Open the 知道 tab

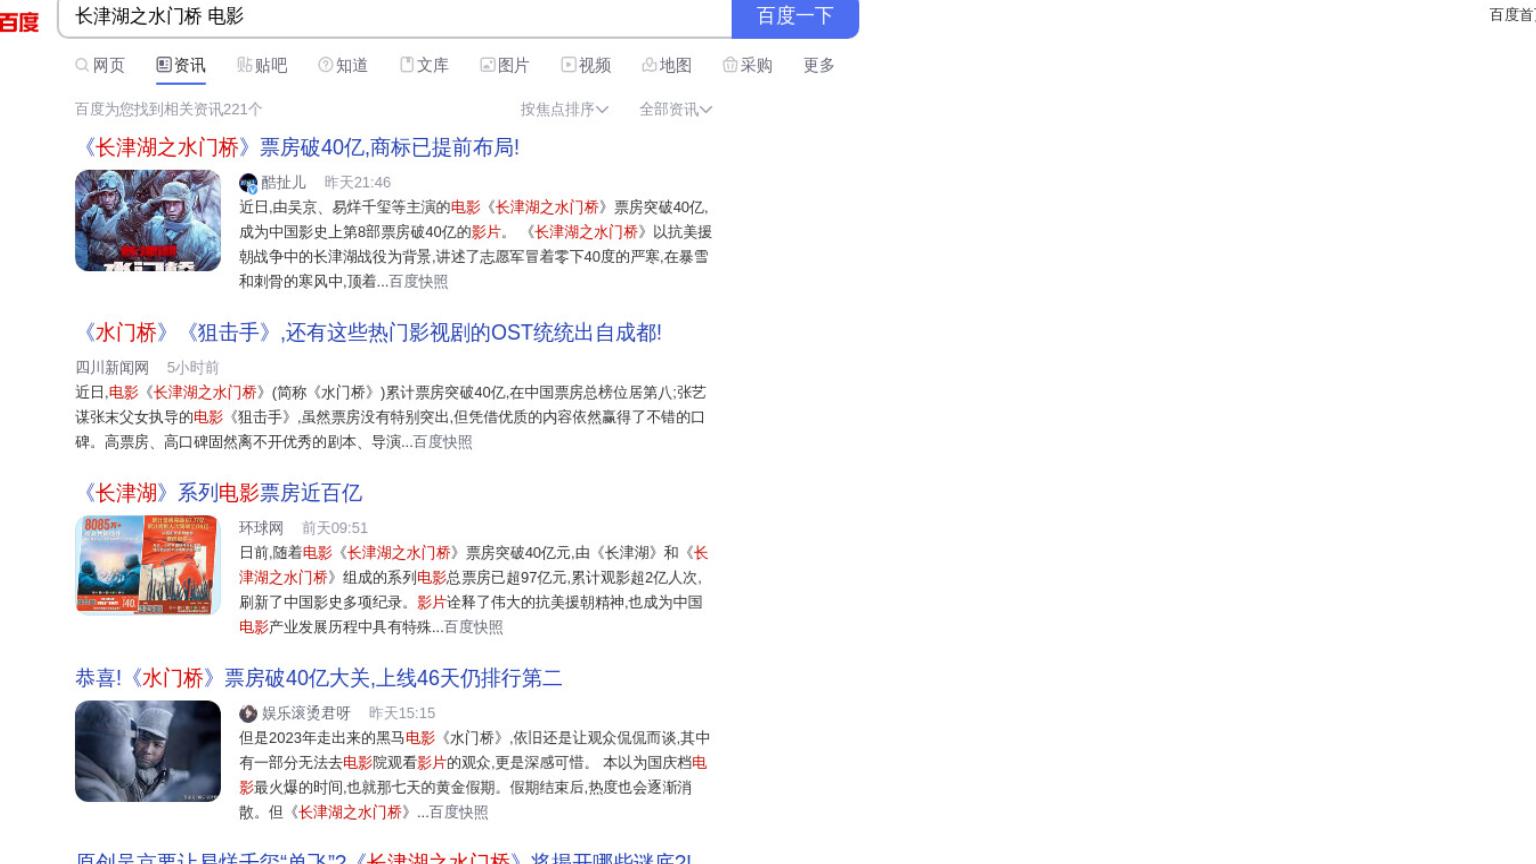pyautogui.click(x=343, y=65)
